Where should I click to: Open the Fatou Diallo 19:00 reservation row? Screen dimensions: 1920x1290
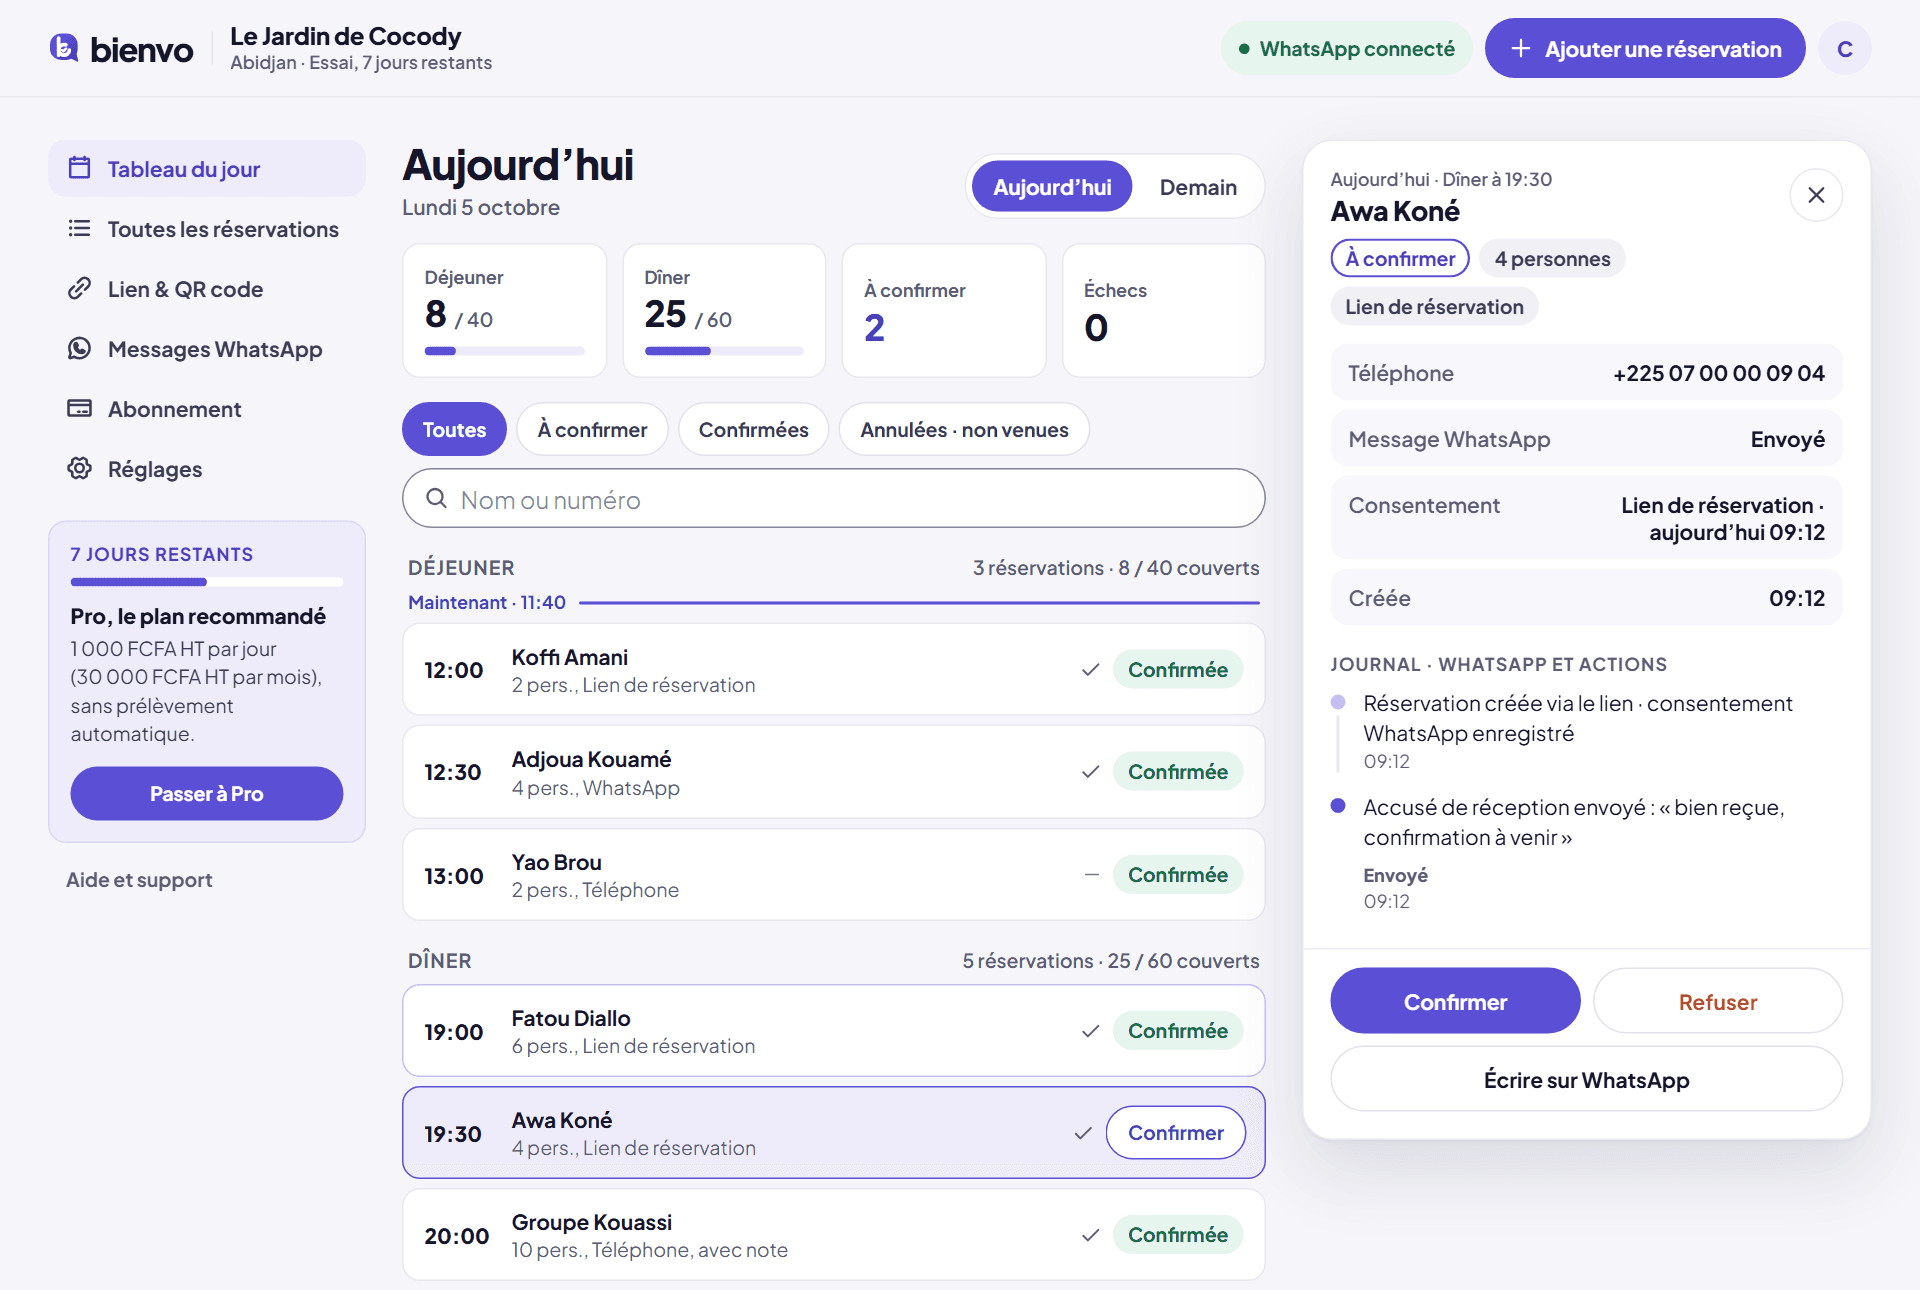pyautogui.click(x=834, y=1031)
